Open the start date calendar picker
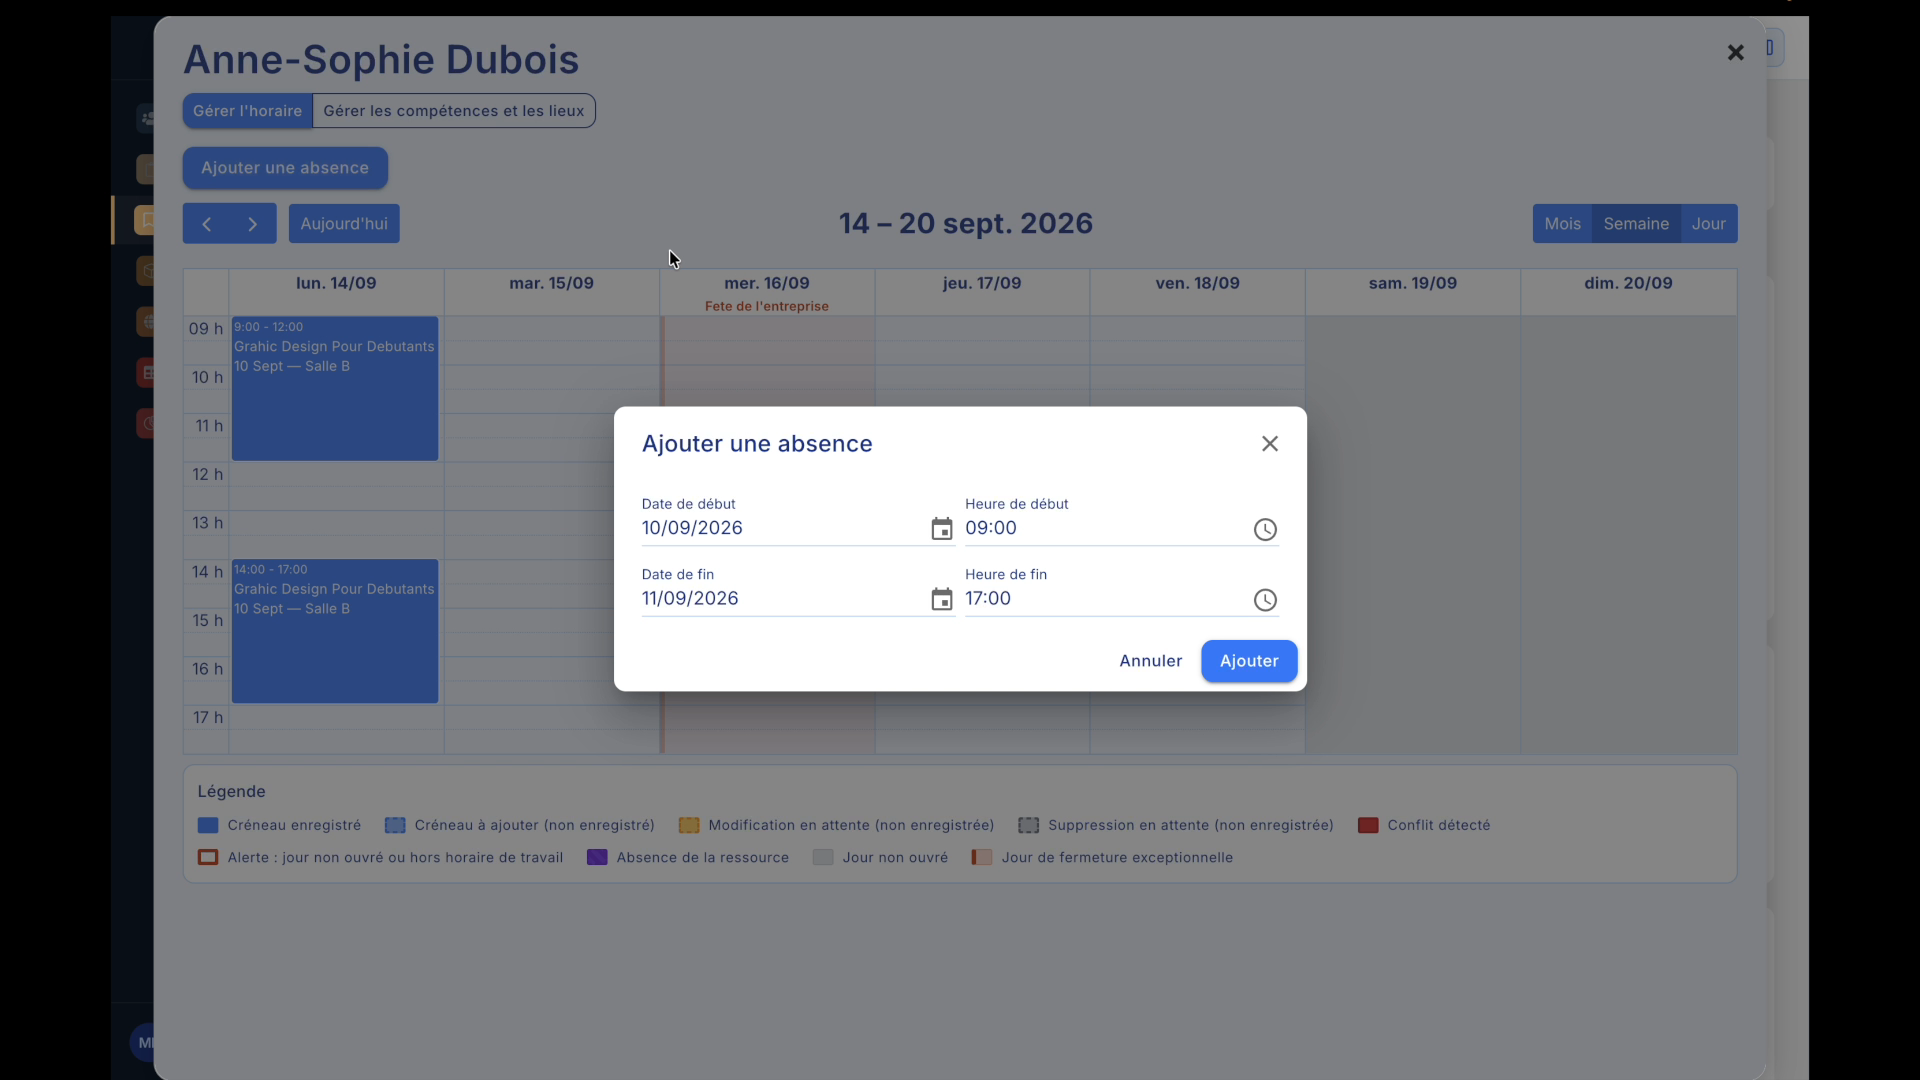This screenshot has height=1080, width=1920. [x=941, y=529]
